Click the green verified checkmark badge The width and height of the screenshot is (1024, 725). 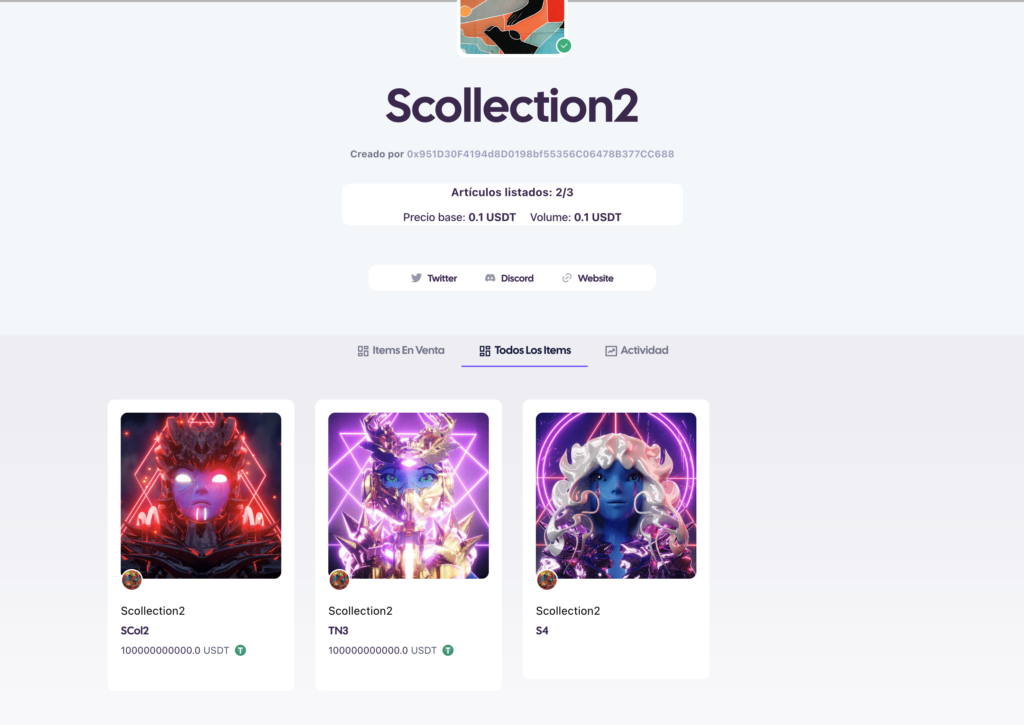click(x=564, y=46)
